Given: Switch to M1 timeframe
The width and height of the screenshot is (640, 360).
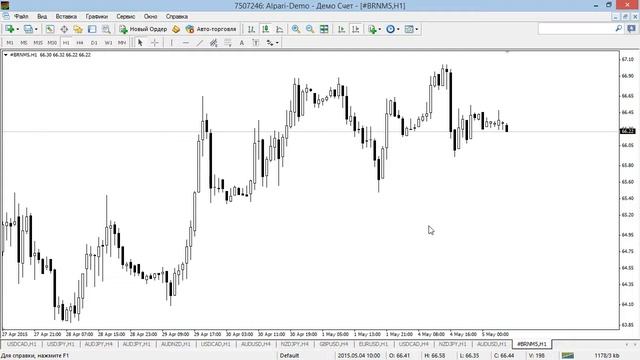Looking at the screenshot, I should coord(10,42).
